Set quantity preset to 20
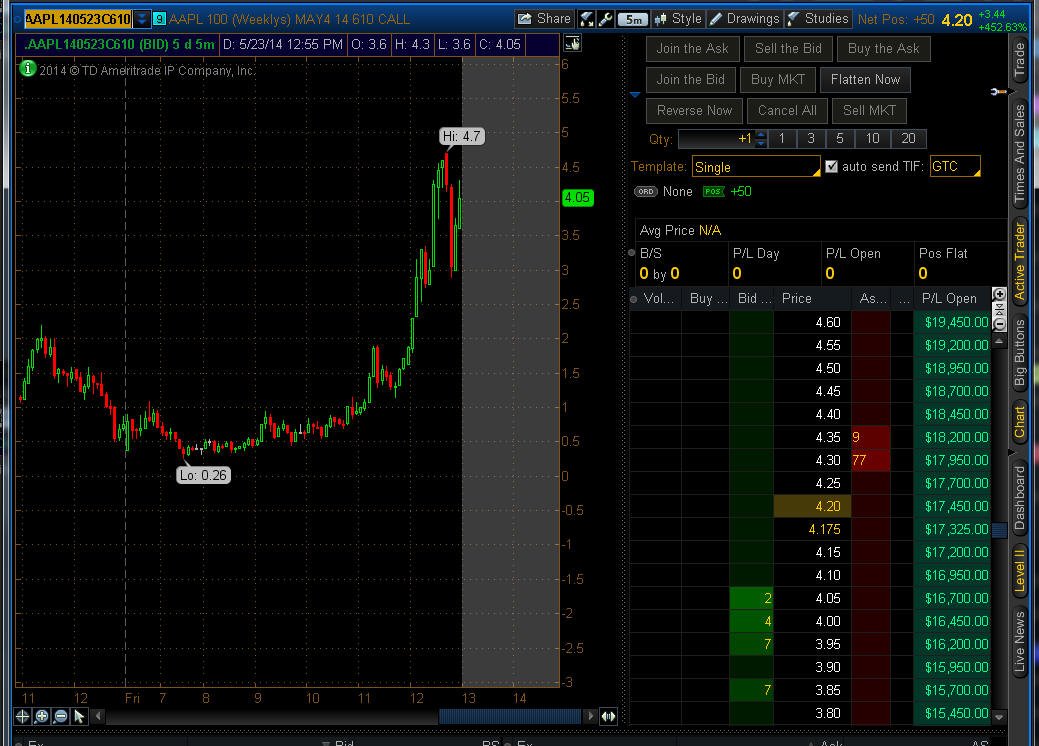Image resolution: width=1039 pixels, height=746 pixels. 908,138
